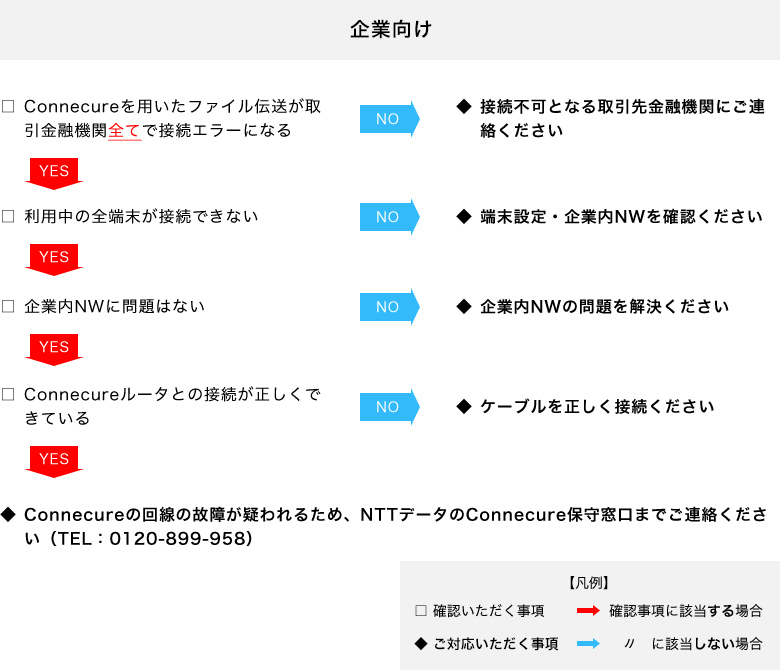The height and width of the screenshot is (670, 780).
Task: Click the blue NO arrow beside 企業内NW question
Action: [x=388, y=307]
